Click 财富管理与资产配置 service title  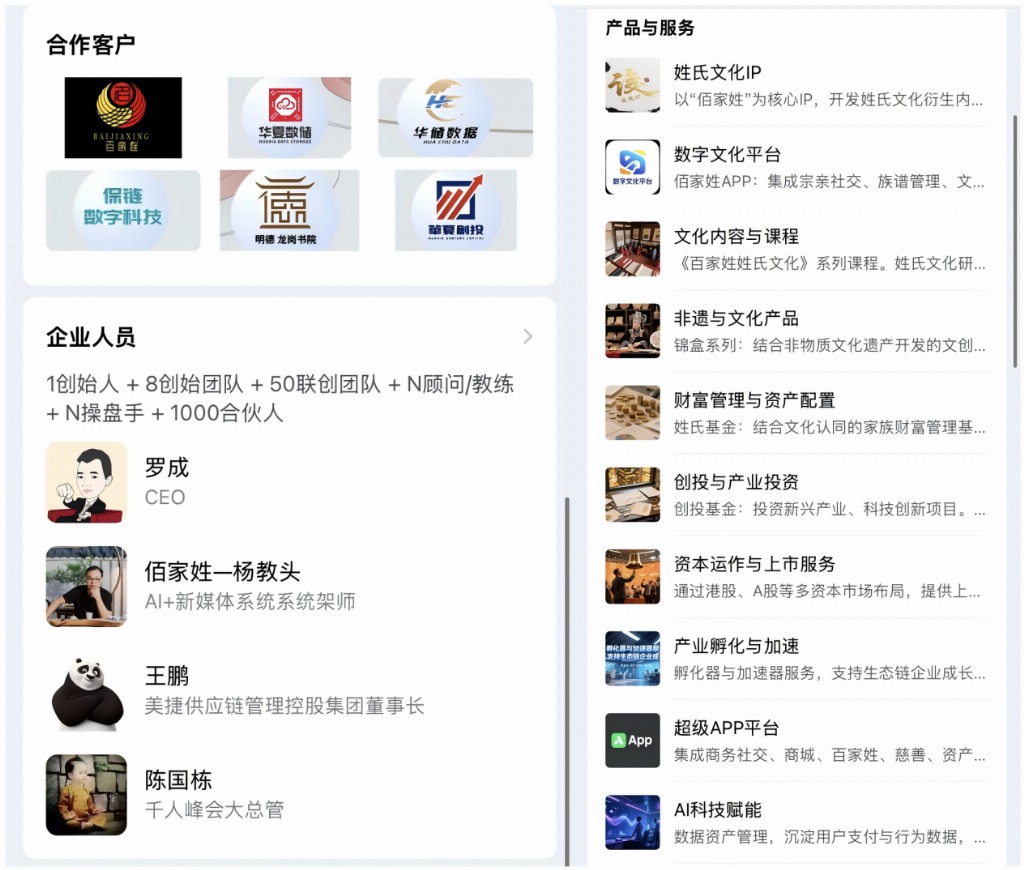754,400
